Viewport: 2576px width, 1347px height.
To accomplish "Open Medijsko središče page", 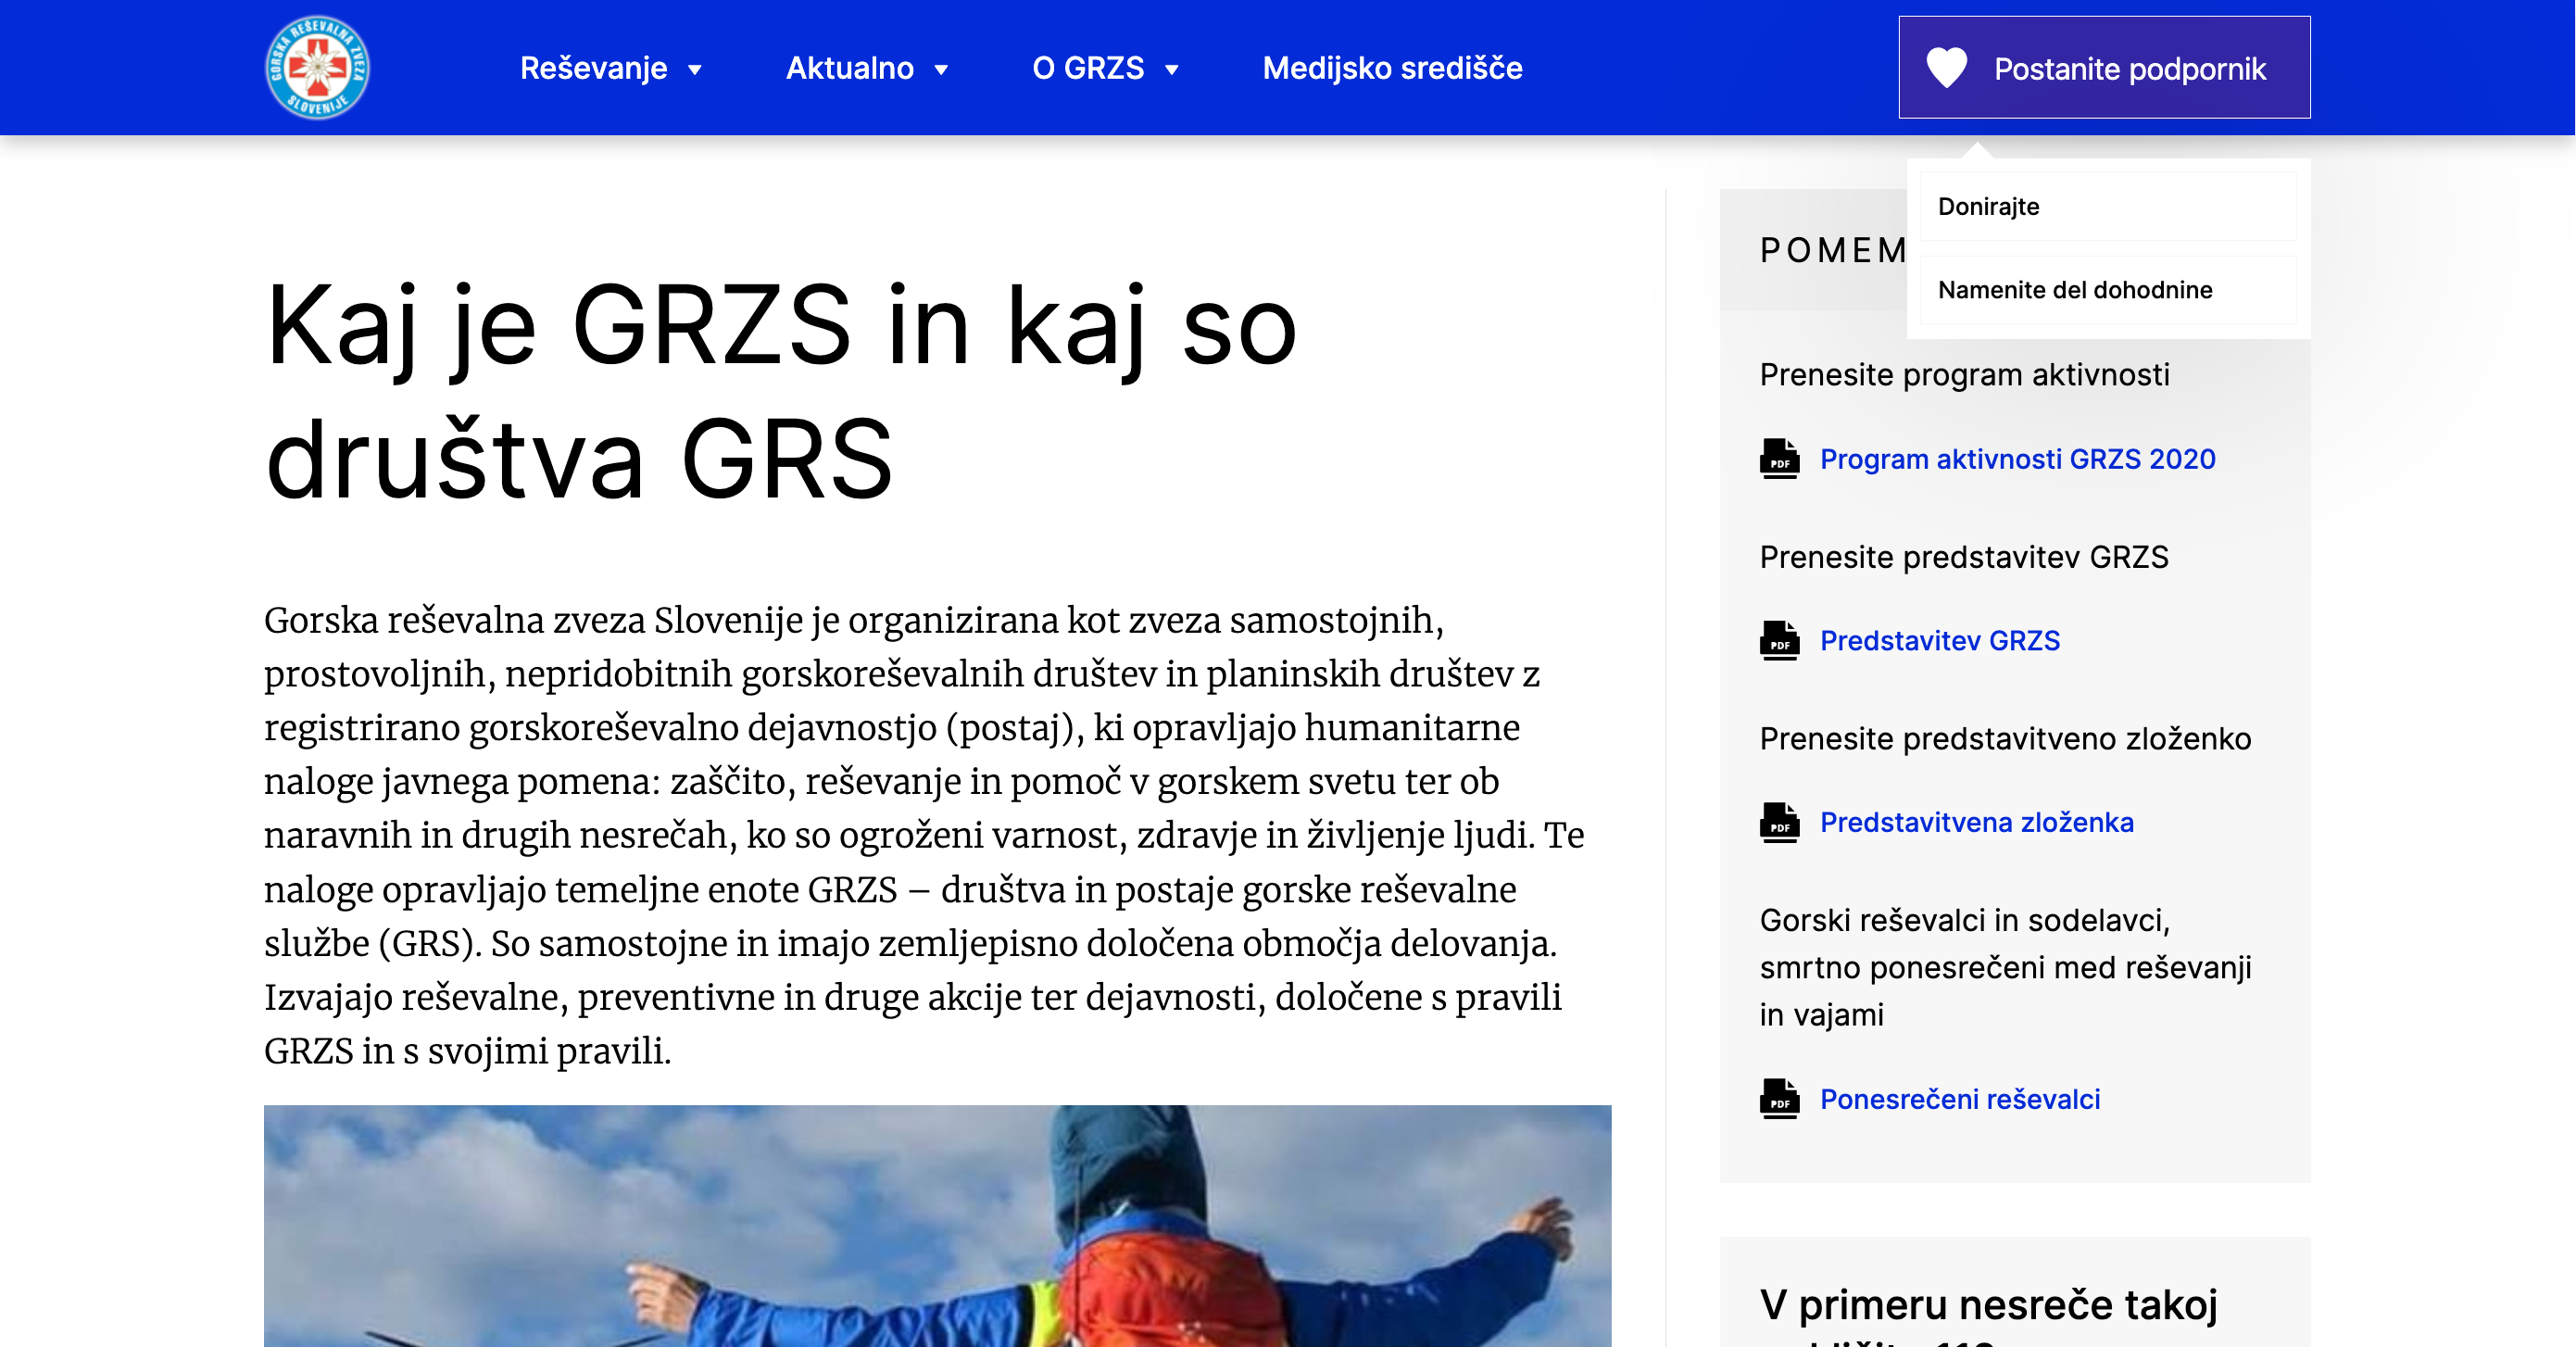I will 1391,68.
